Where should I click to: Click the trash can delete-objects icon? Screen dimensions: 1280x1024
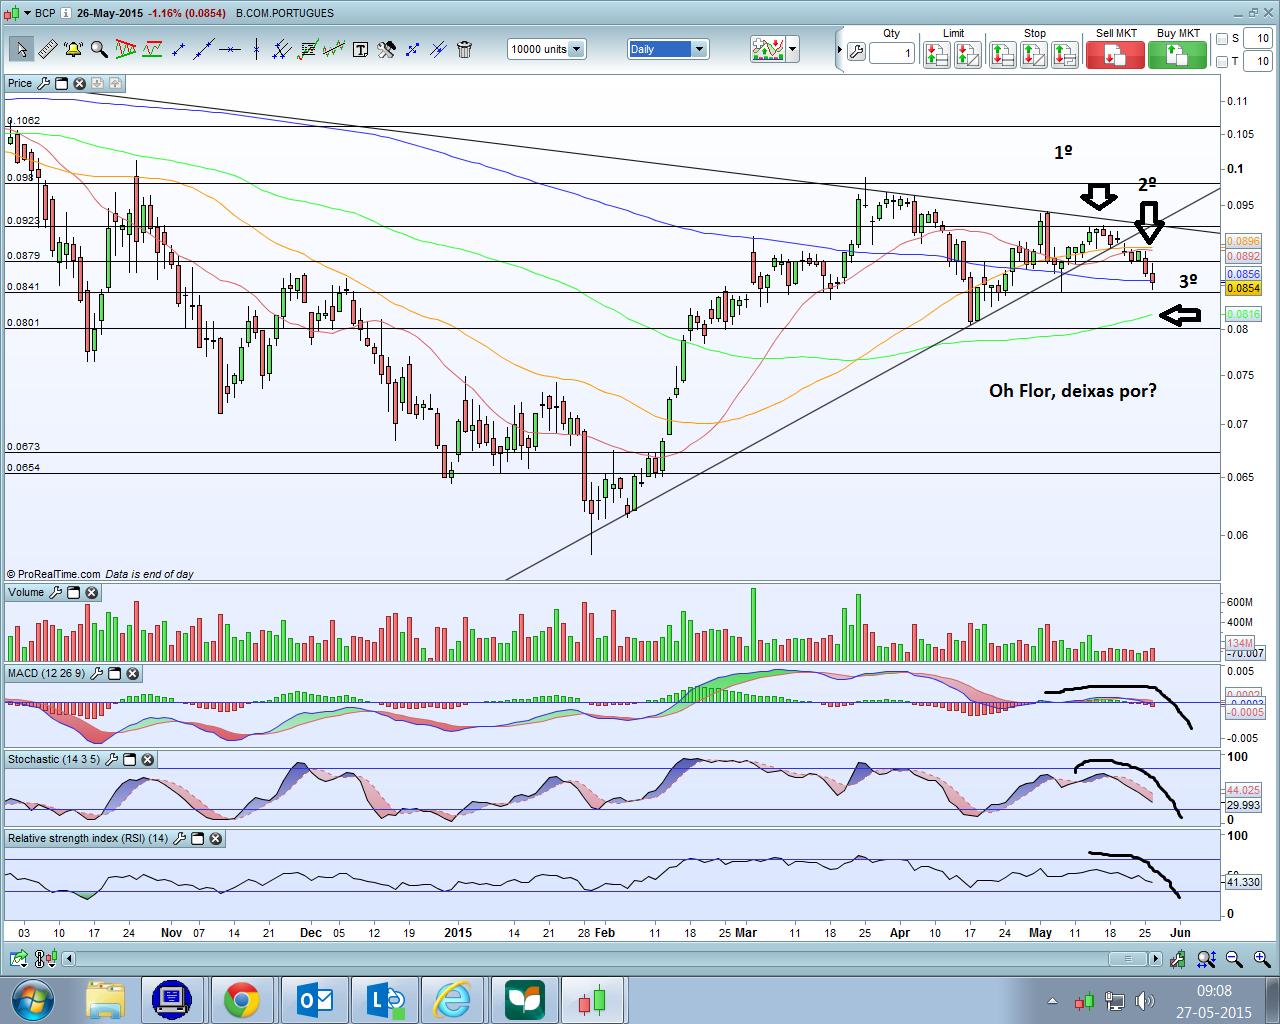click(464, 49)
